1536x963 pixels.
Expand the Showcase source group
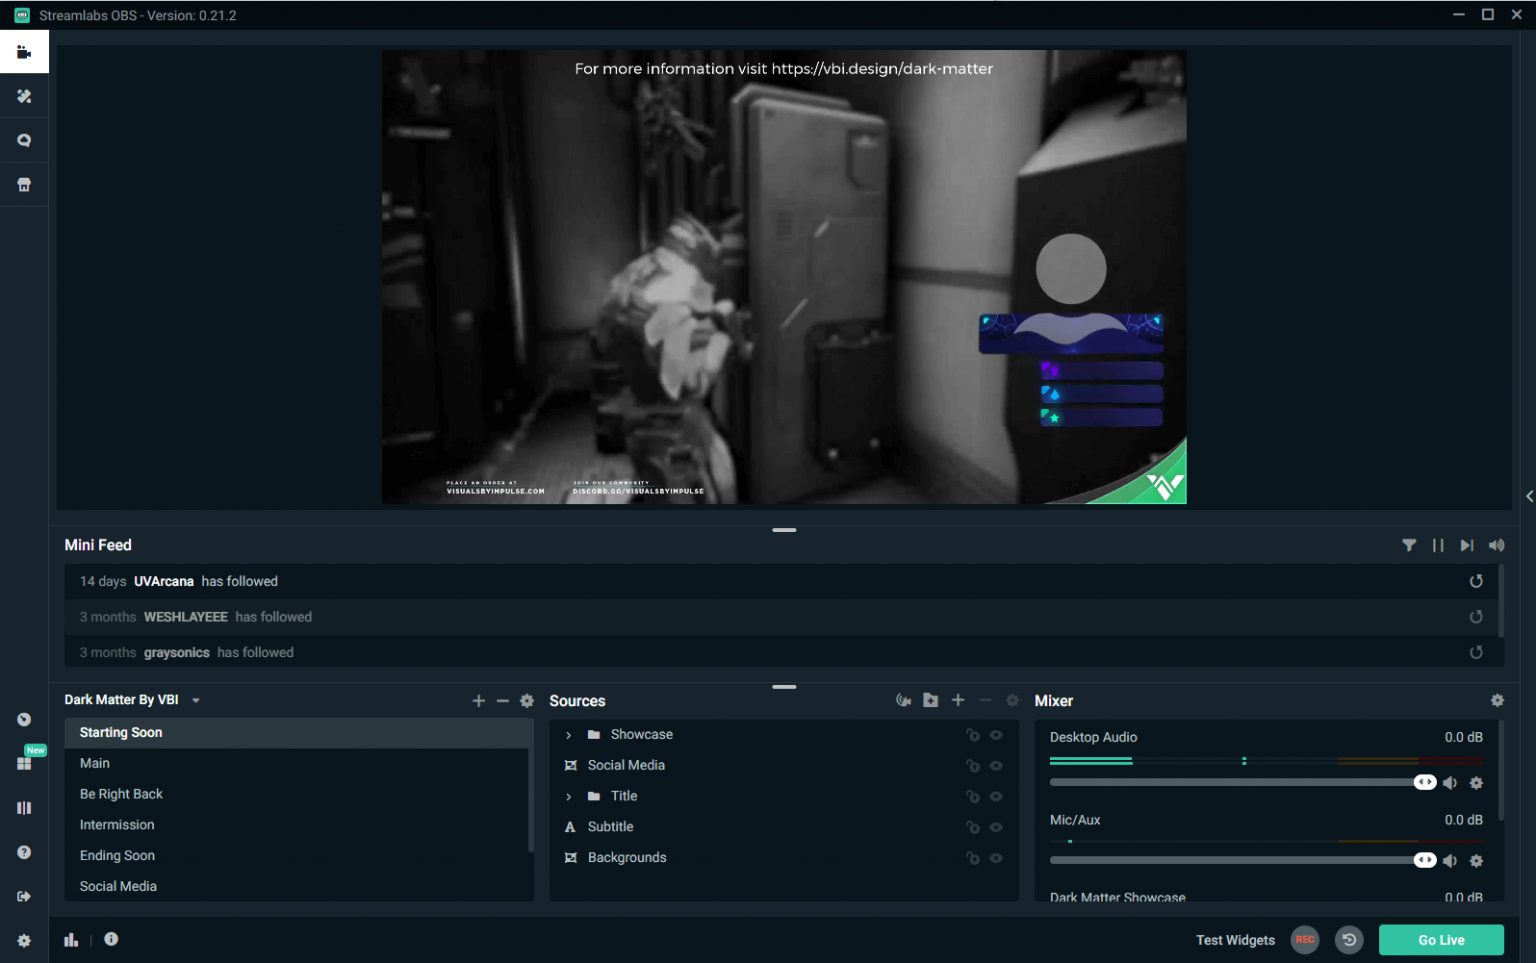(x=568, y=734)
